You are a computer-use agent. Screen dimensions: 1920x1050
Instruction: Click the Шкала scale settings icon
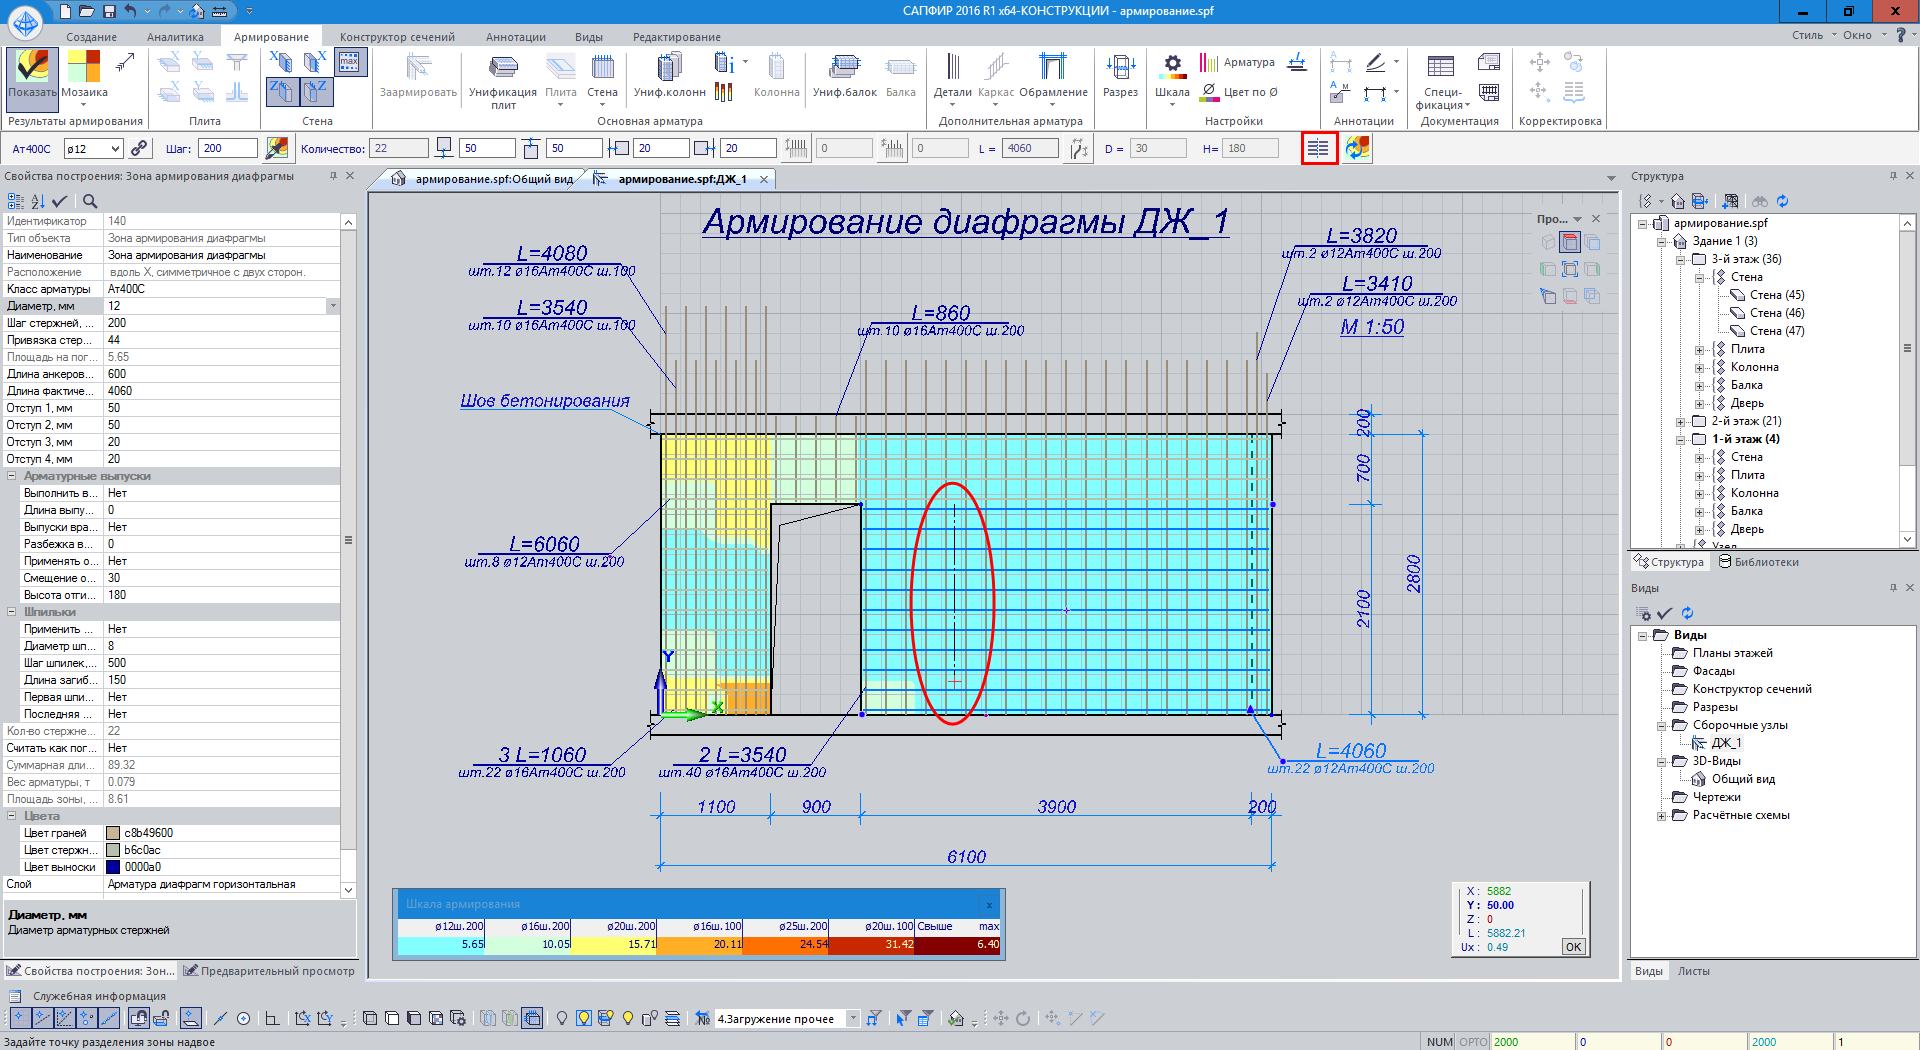click(1172, 75)
